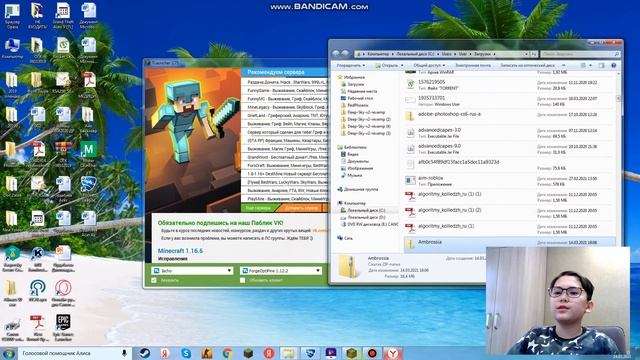Select the 1935713701 file row
This screenshot has height=360, width=640.
click(x=510, y=101)
